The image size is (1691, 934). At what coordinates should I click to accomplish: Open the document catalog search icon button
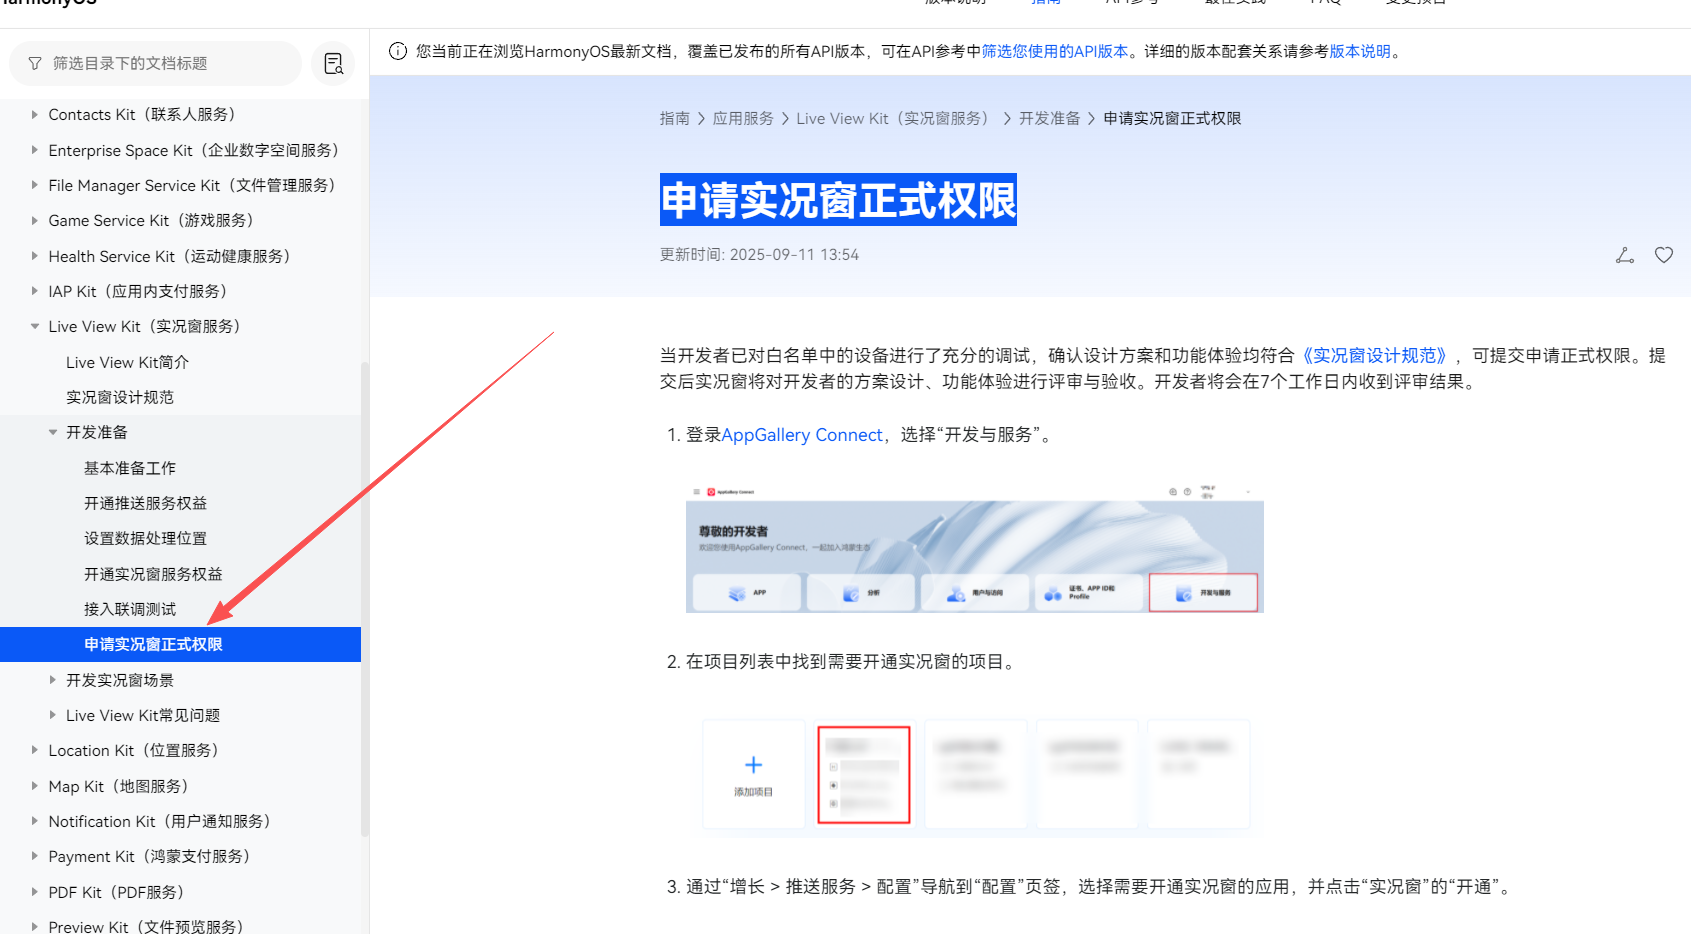click(x=333, y=63)
